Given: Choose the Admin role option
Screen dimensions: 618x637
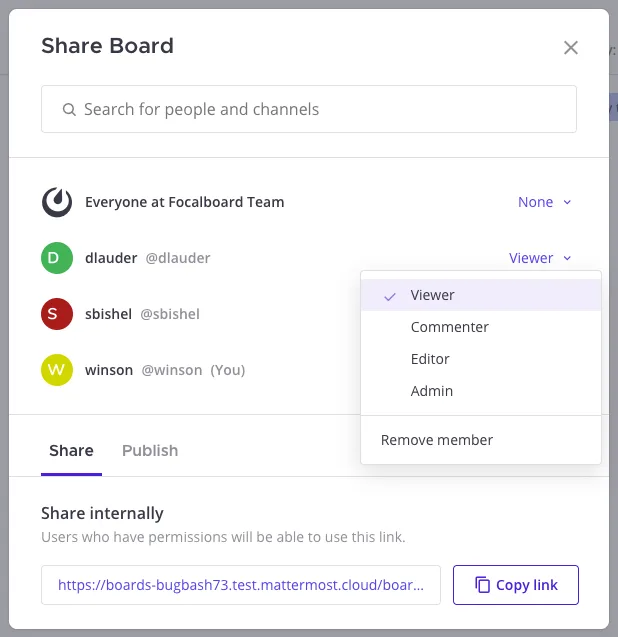Looking at the screenshot, I should [481, 391].
